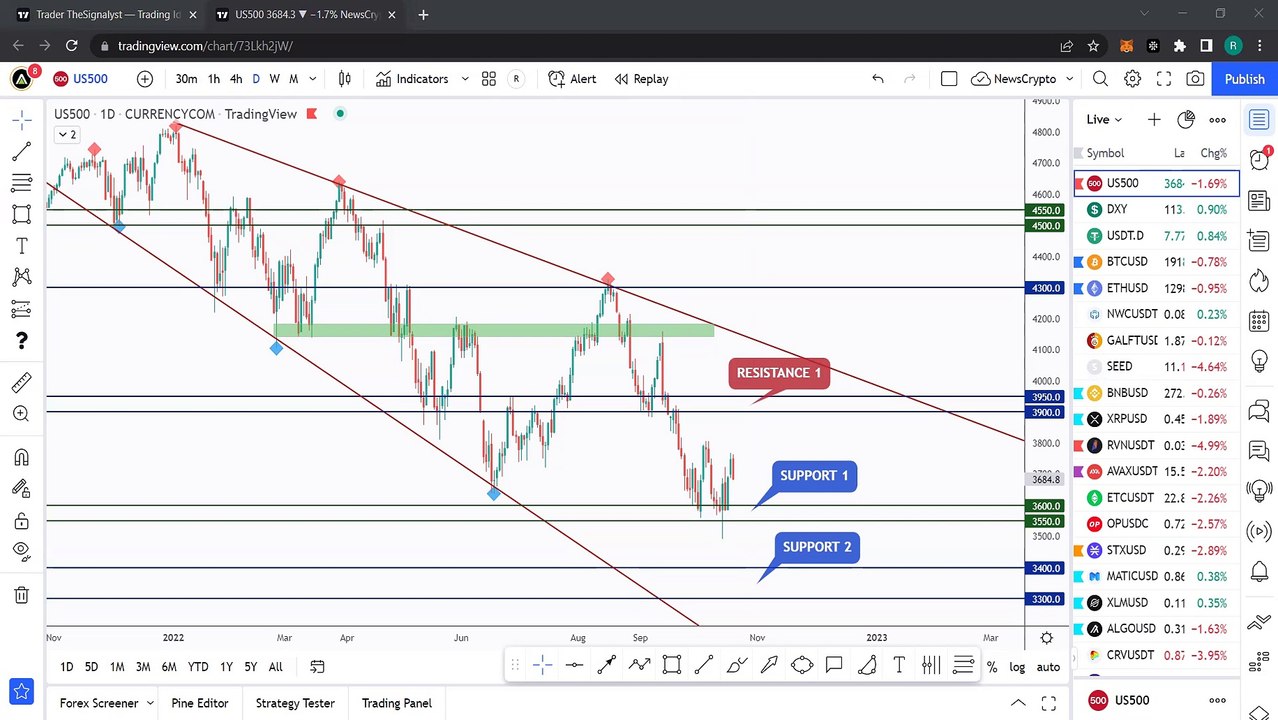
Task: Open the Indicators dialog
Action: pyautogui.click(x=412, y=79)
